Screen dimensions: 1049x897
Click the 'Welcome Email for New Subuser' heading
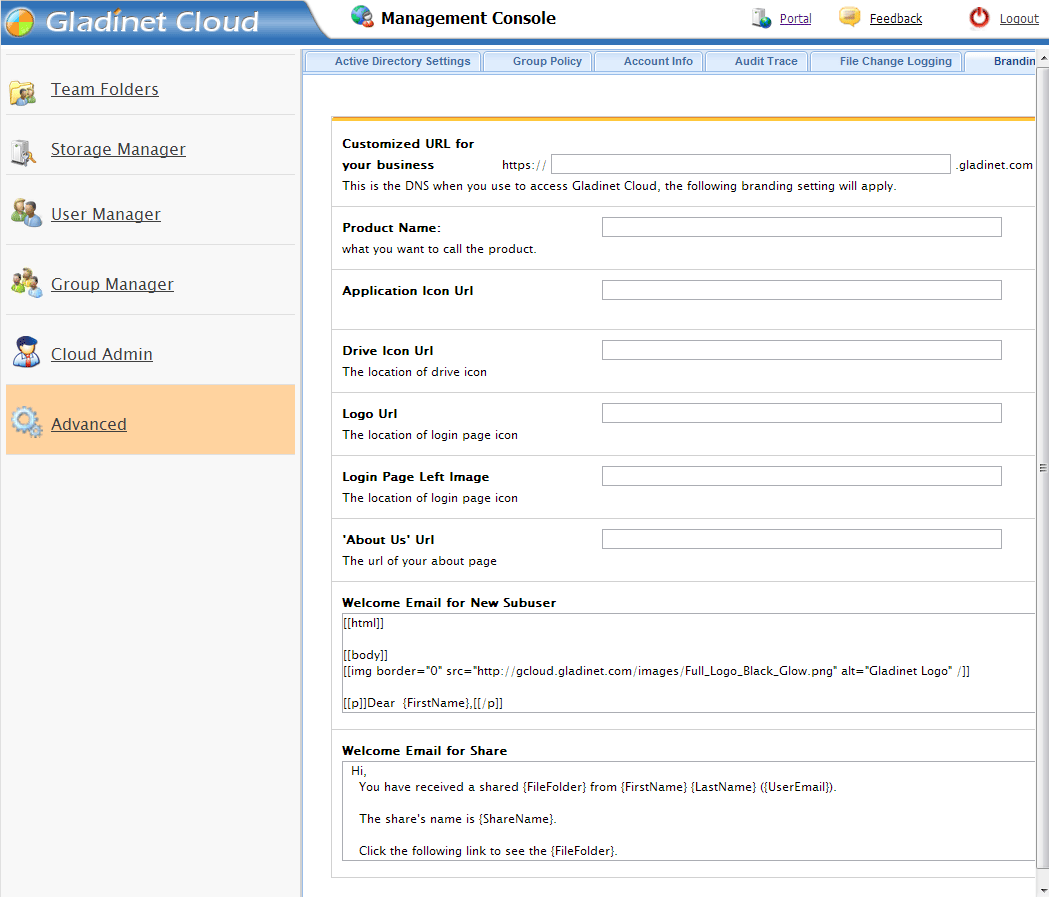pyautogui.click(x=449, y=603)
